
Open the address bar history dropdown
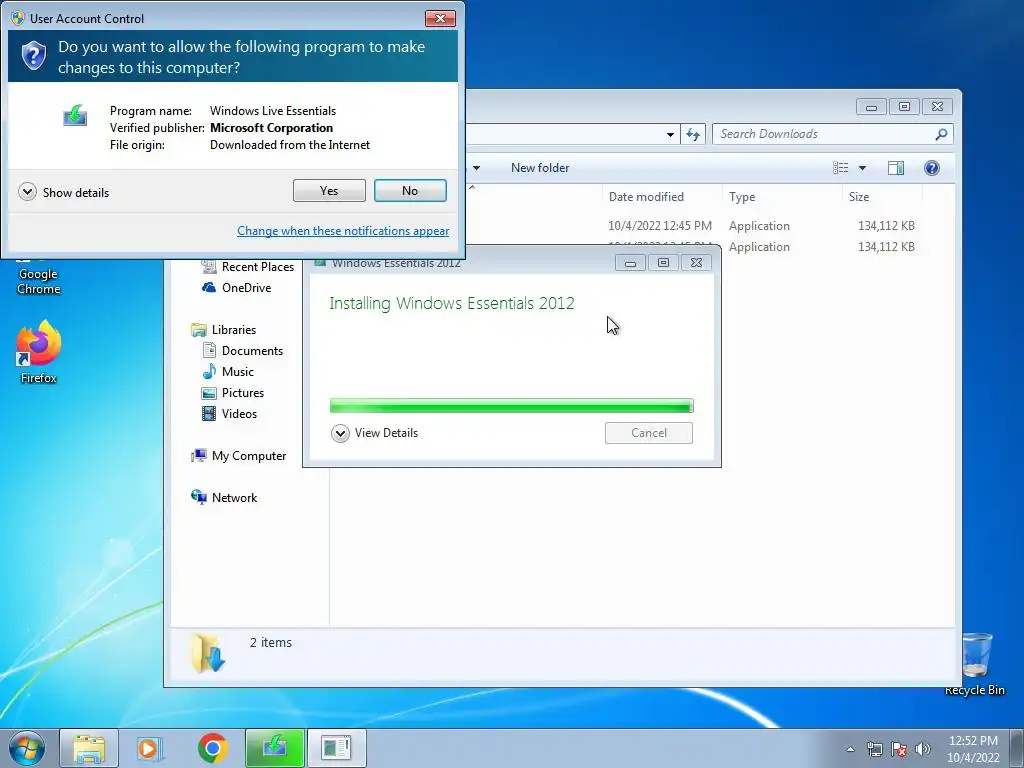[670, 135]
